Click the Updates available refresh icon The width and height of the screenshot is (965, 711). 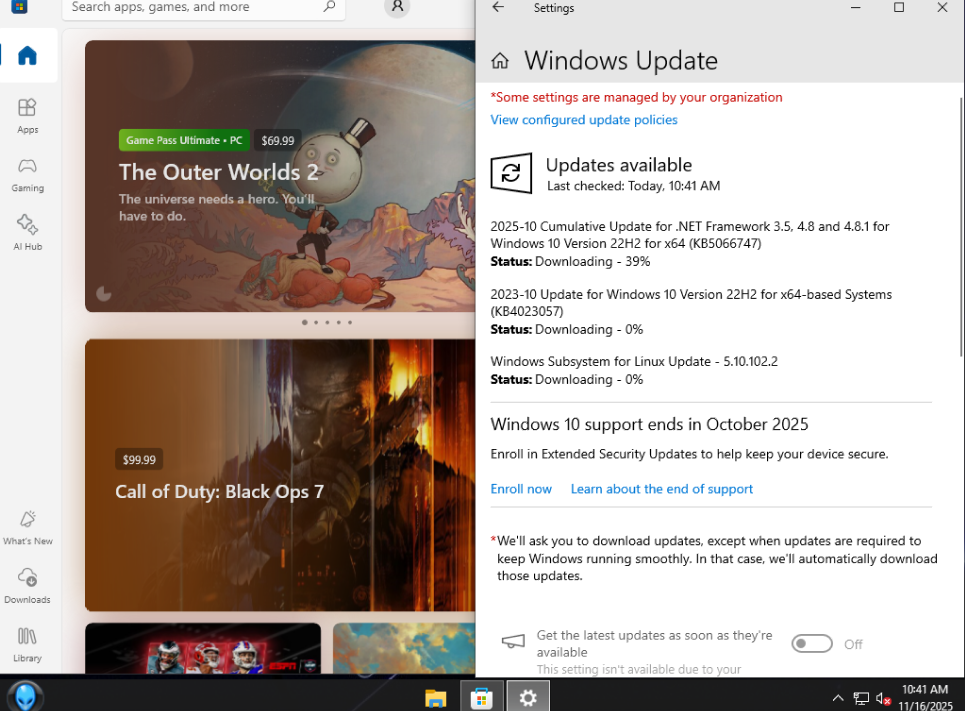pos(511,173)
